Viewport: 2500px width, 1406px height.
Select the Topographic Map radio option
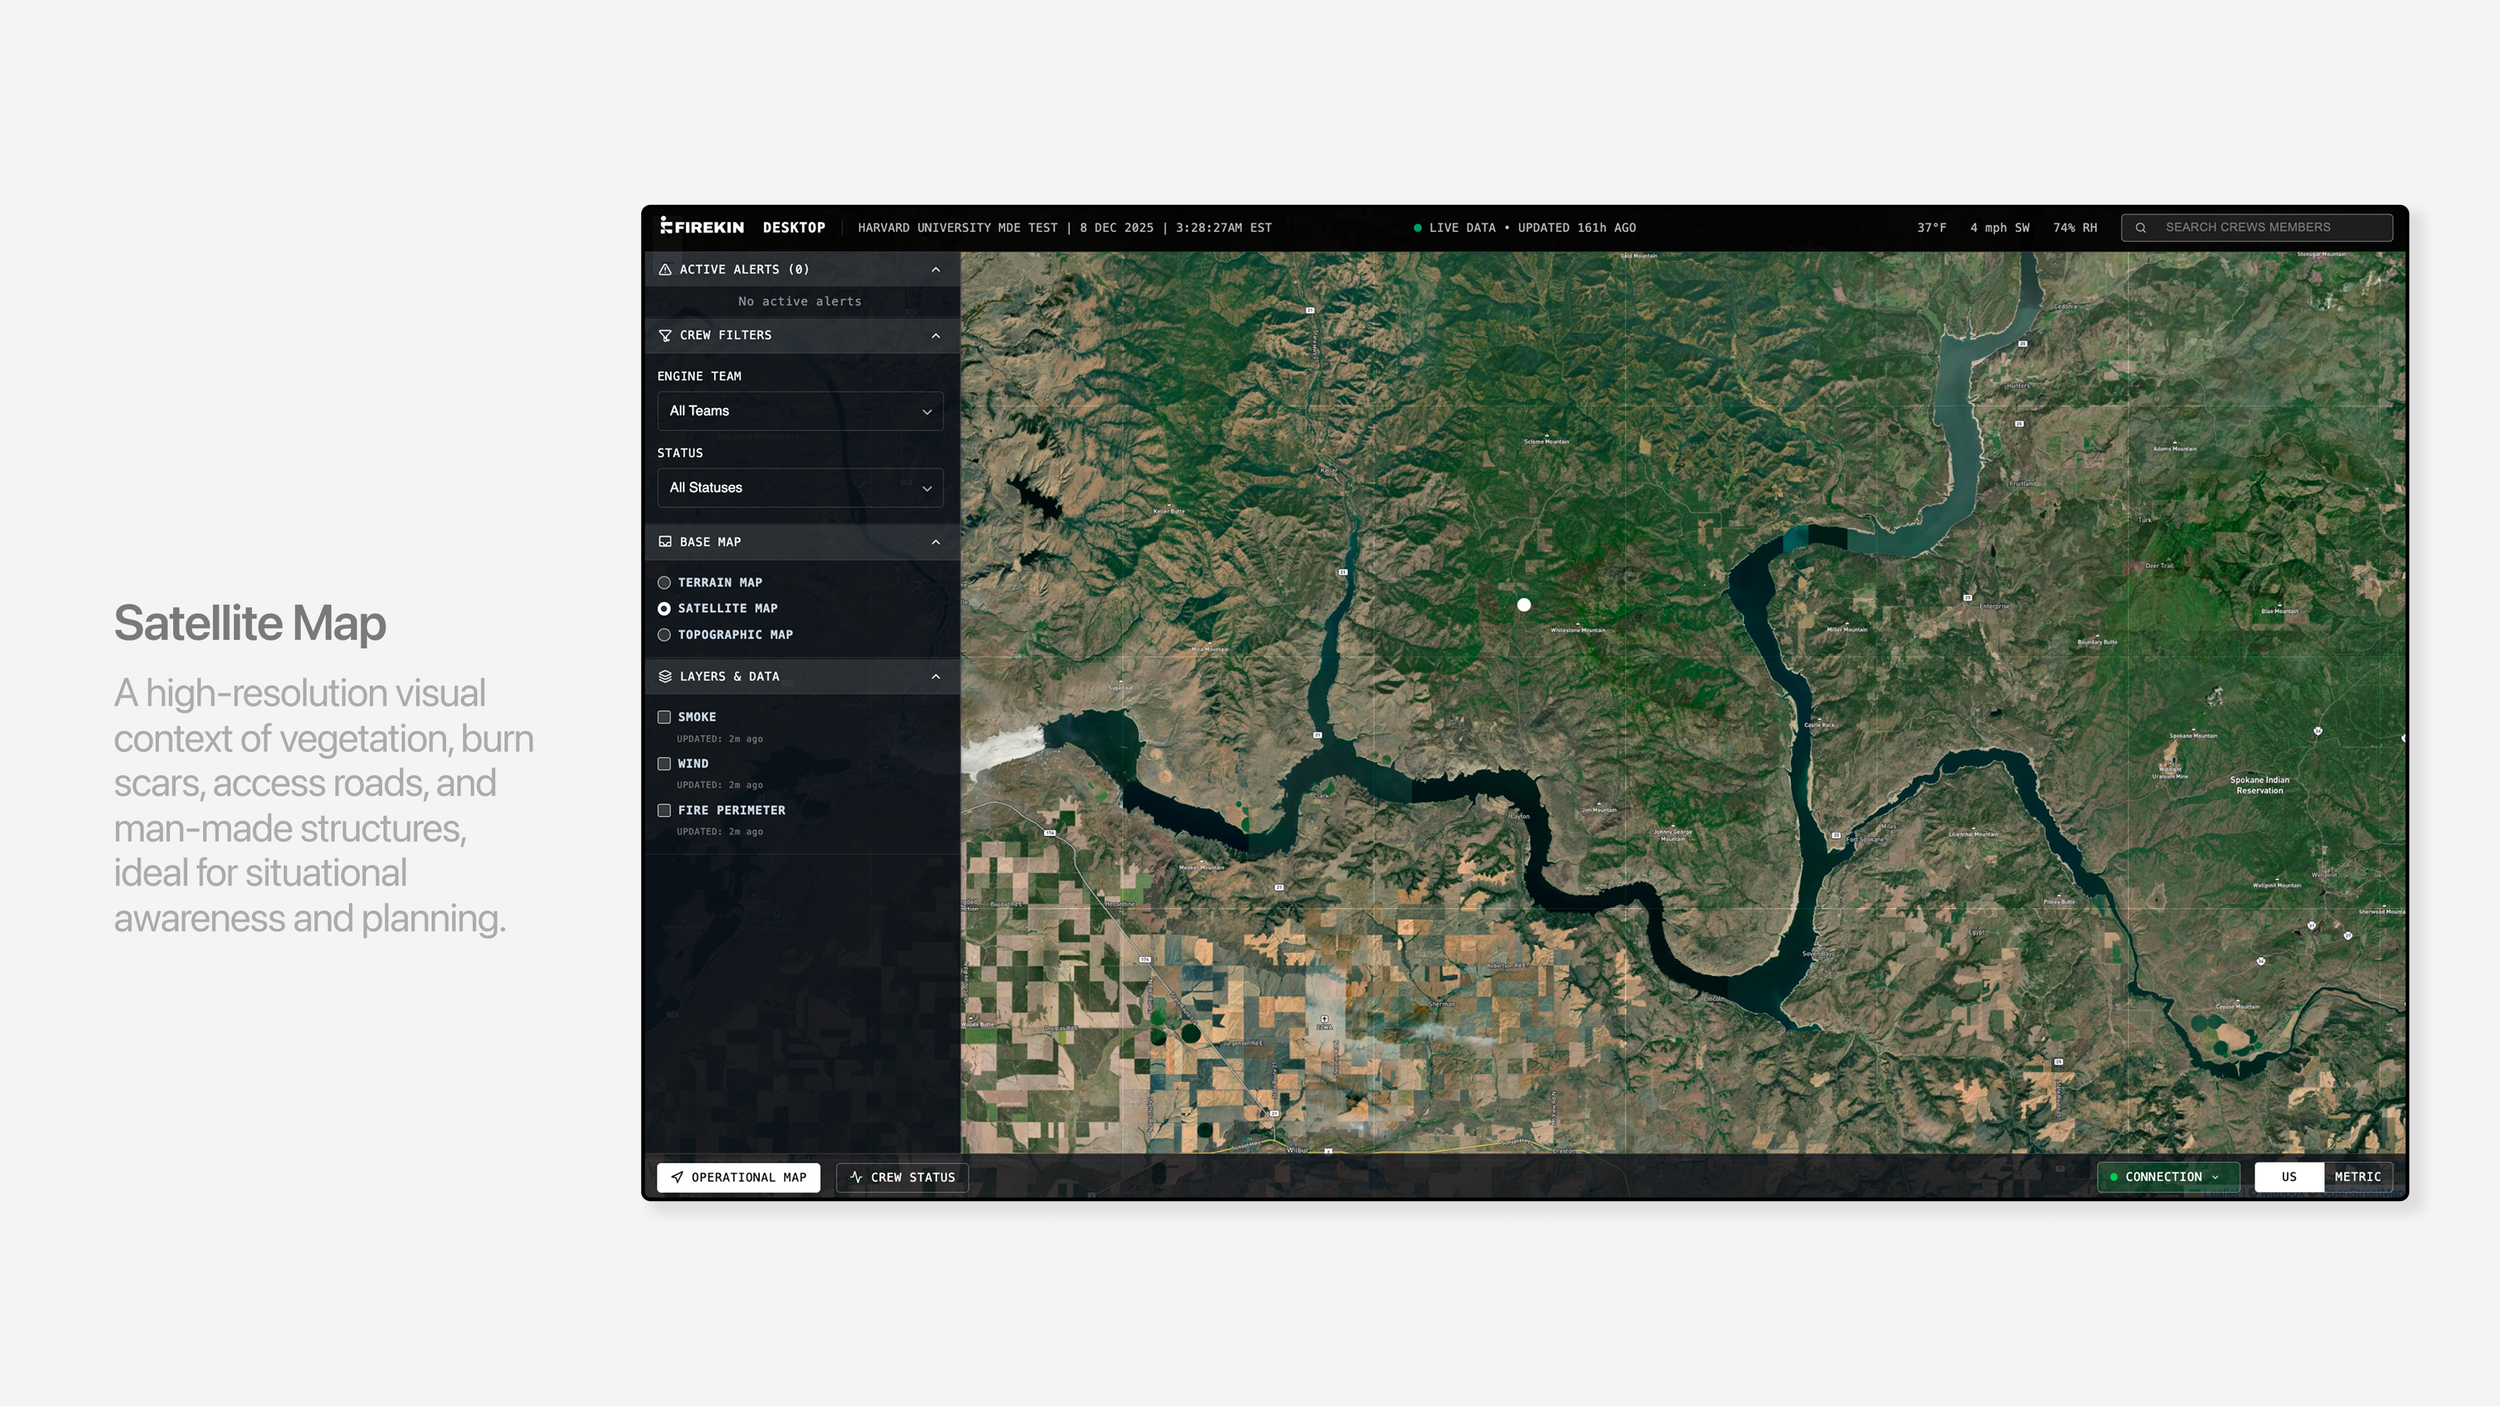tap(664, 634)
